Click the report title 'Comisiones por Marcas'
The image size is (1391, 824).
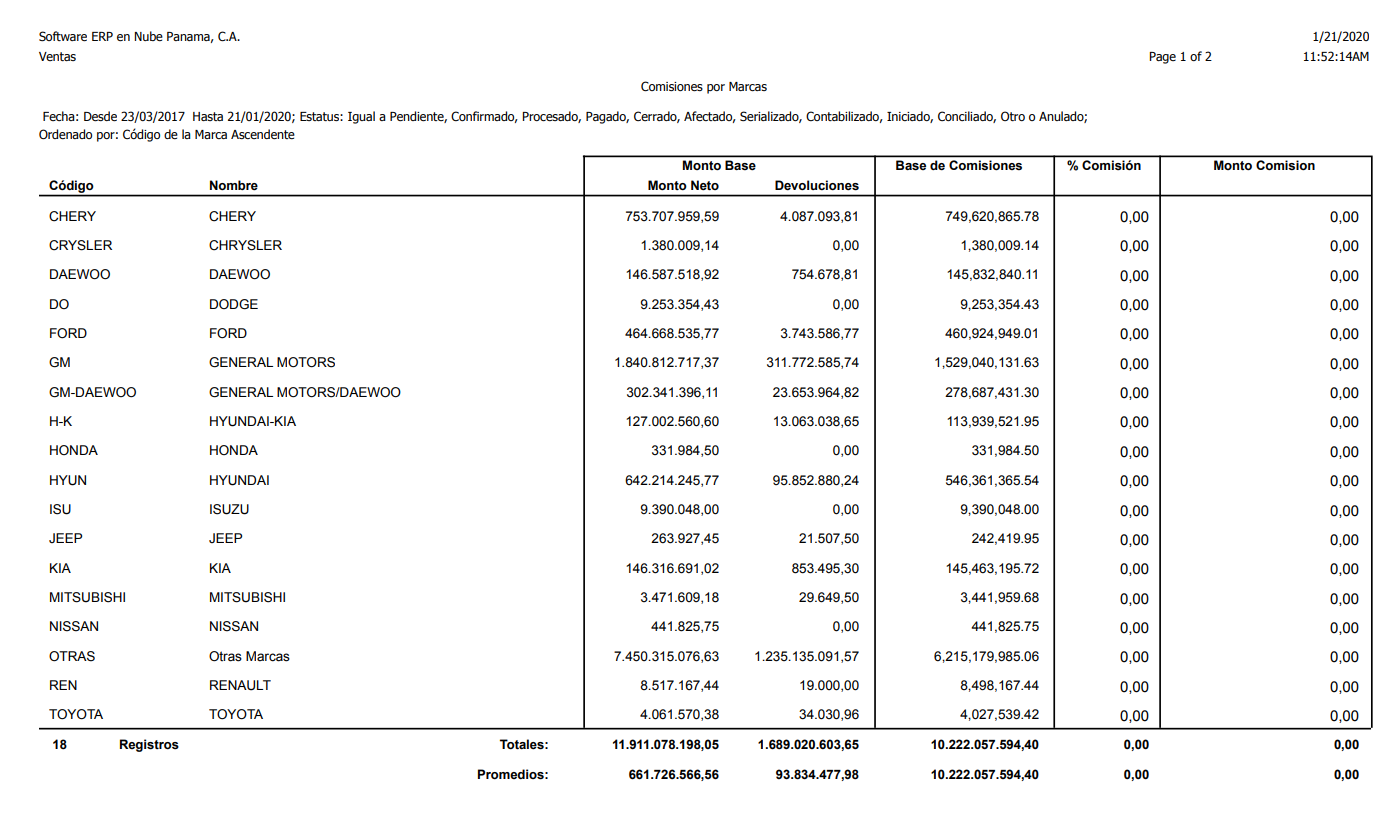click(x=704, y=87)
